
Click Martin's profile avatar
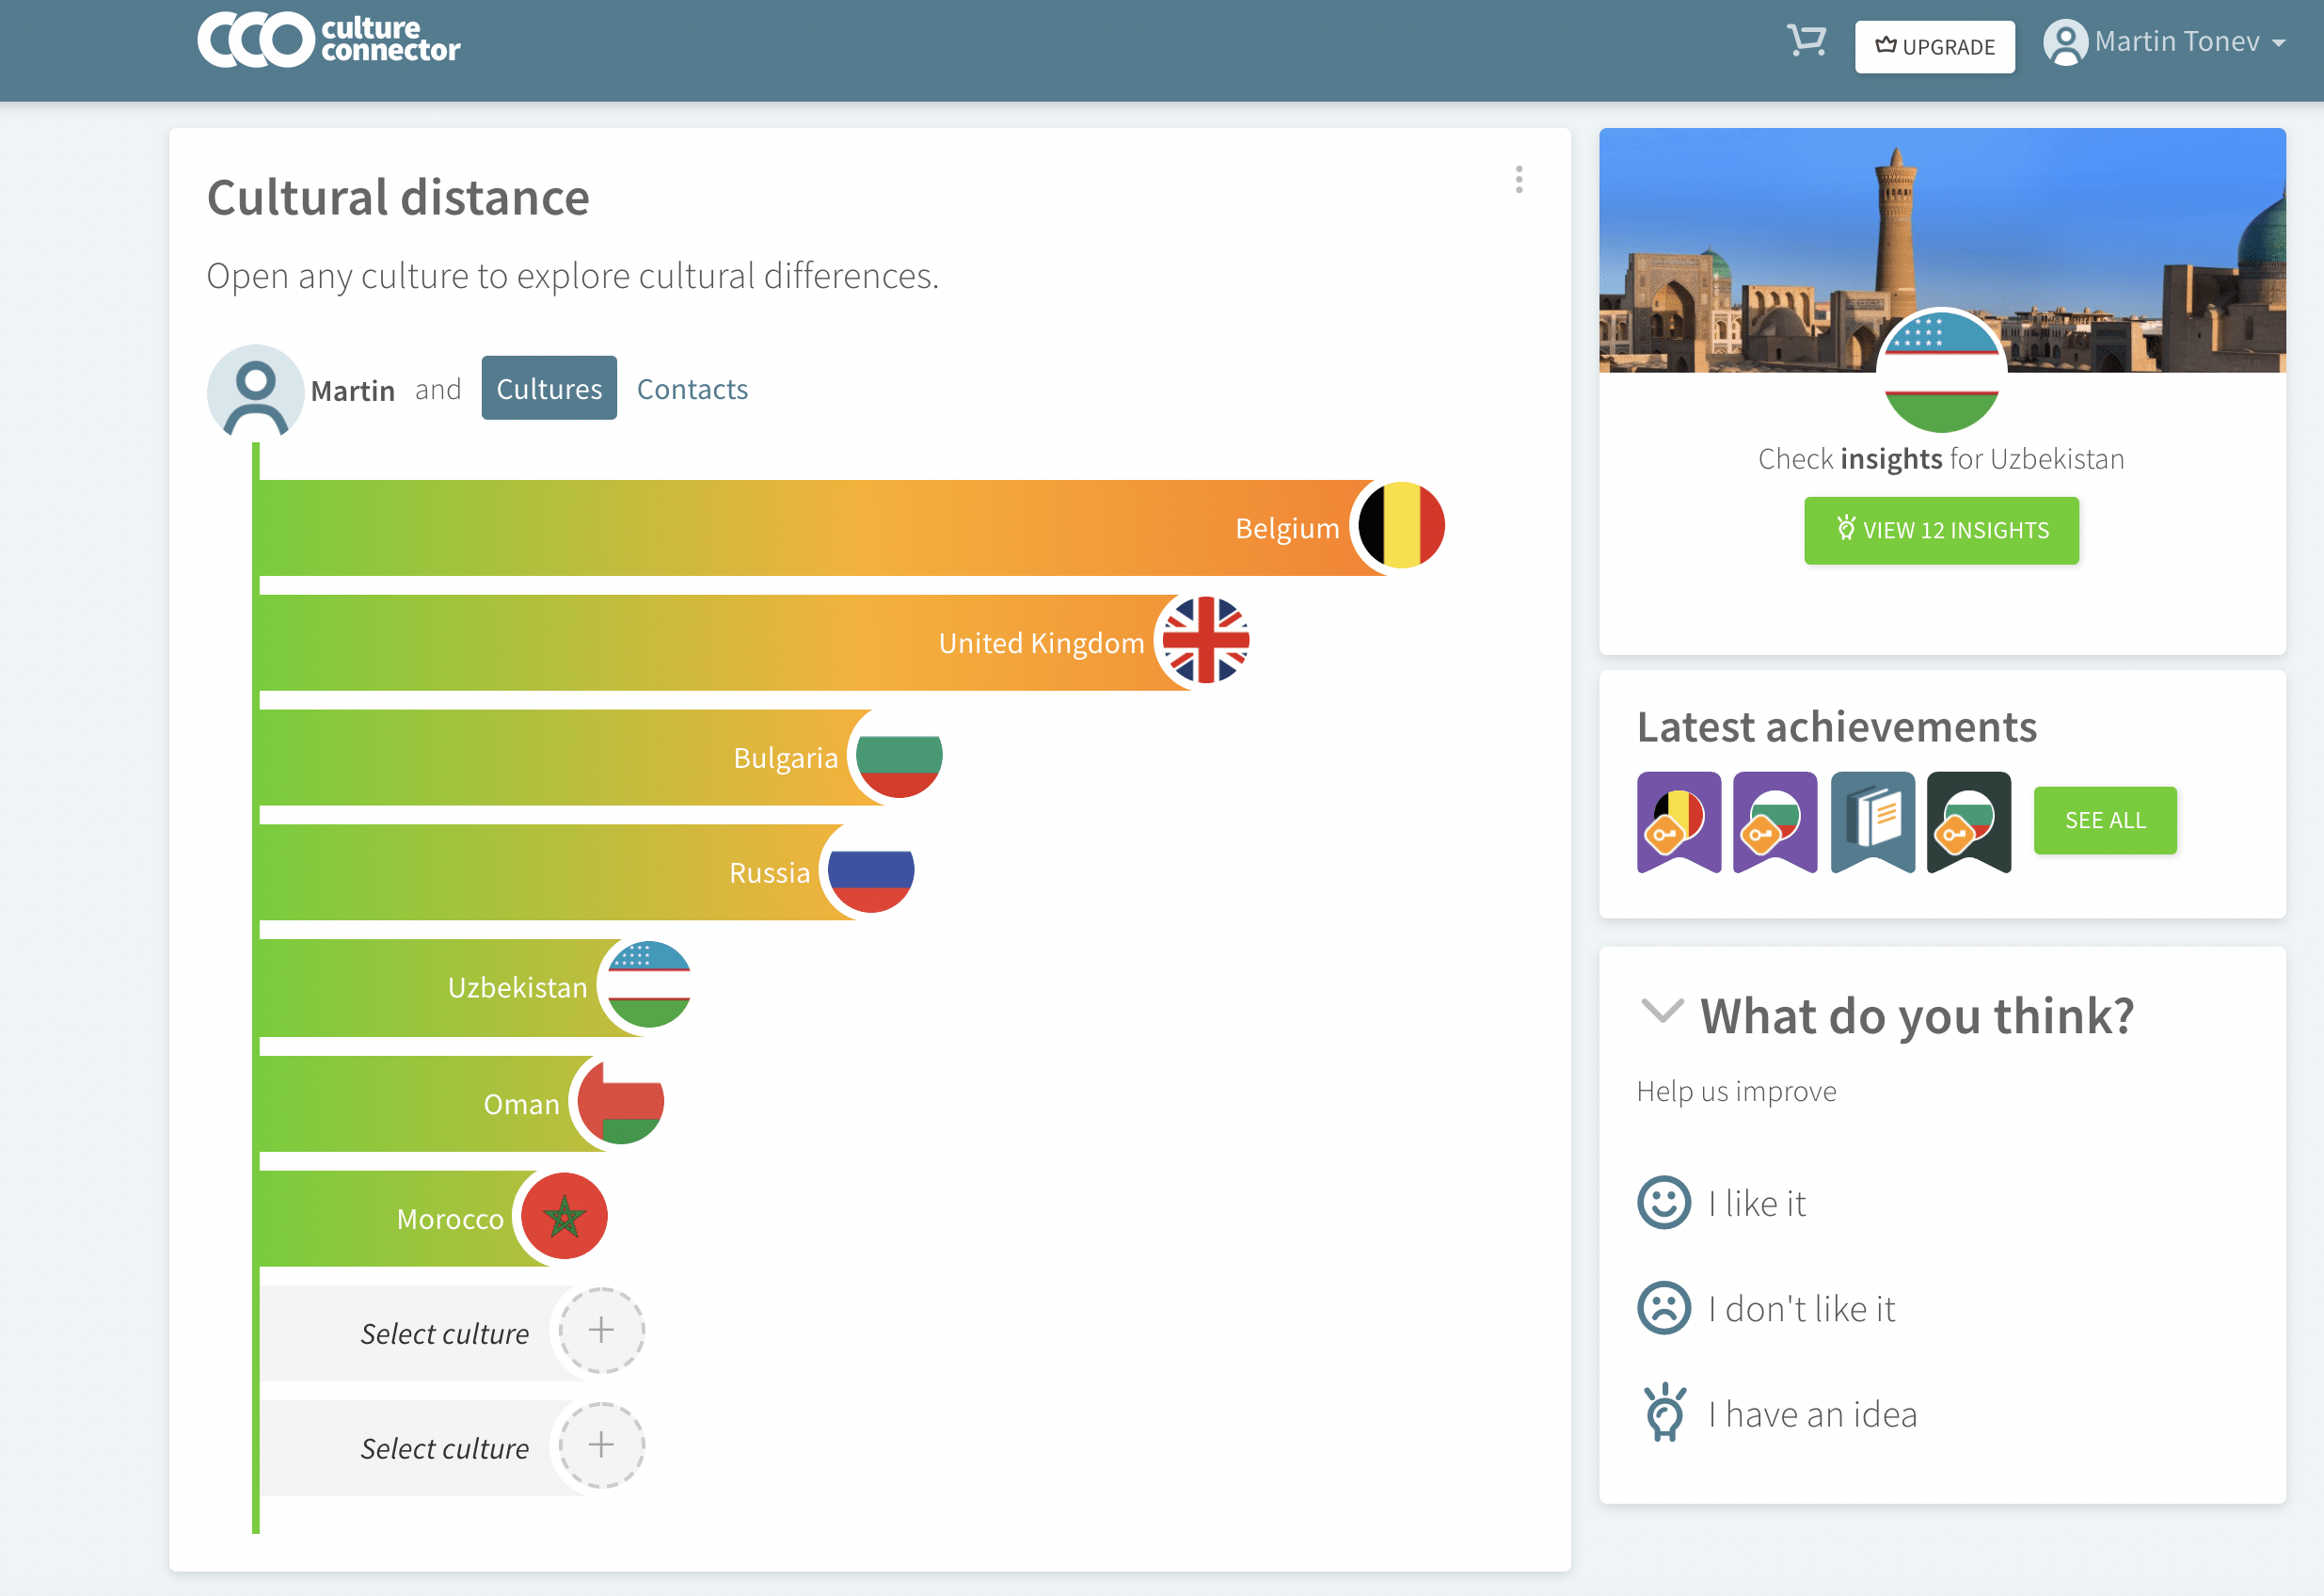[x=255, y=391]
